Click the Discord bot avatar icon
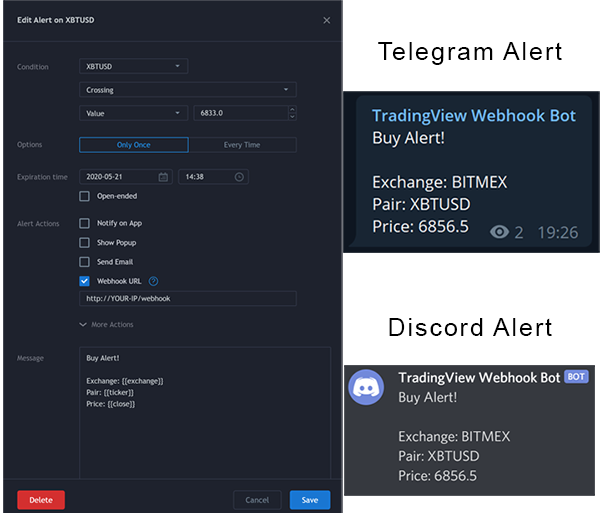600x513 pixels. (366, 387)
